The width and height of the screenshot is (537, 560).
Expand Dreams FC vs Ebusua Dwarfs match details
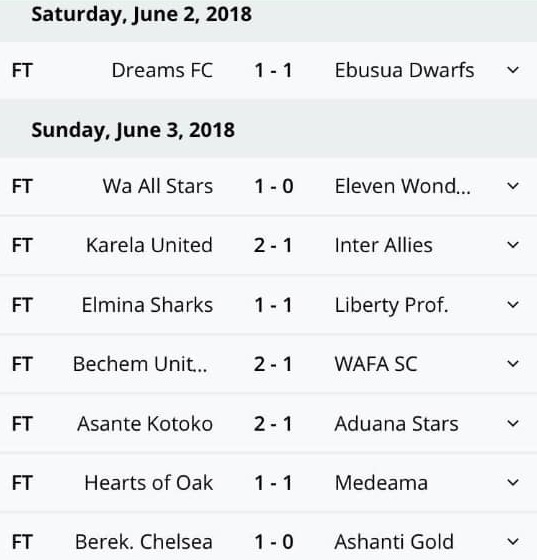coord(513,70)
